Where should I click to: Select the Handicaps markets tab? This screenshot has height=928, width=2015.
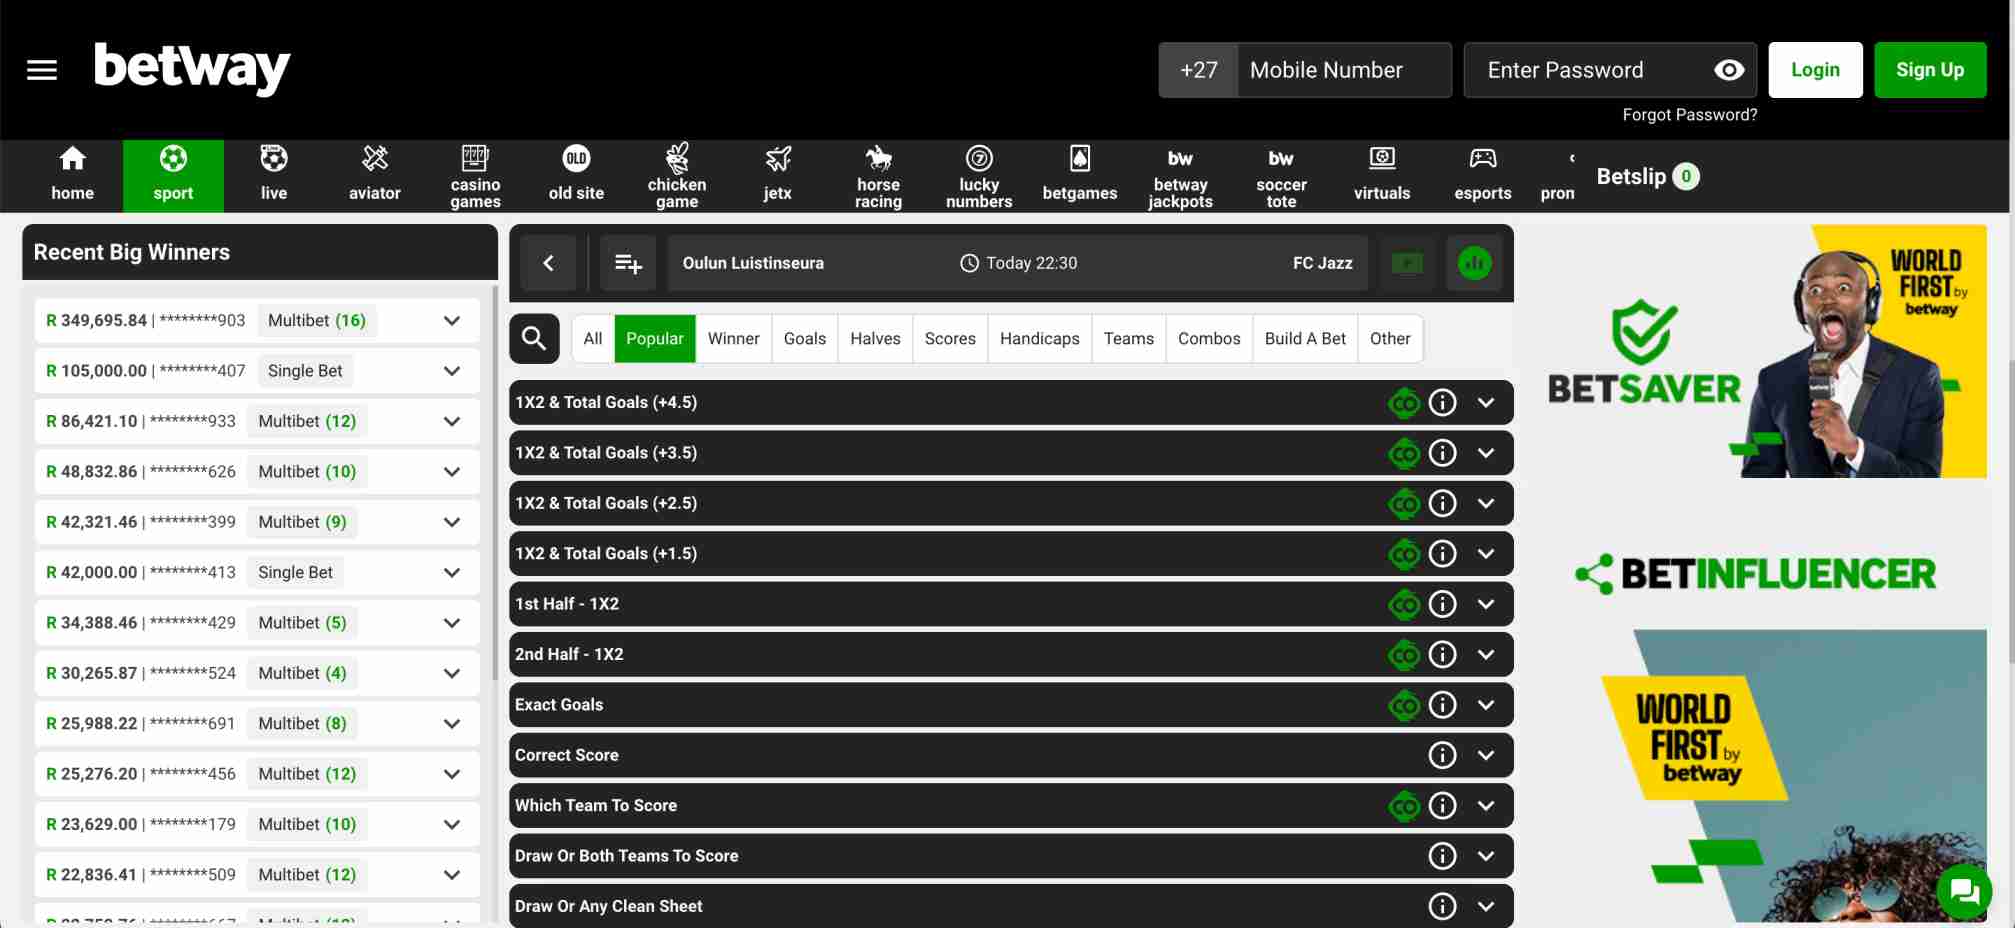point(1040,339)
